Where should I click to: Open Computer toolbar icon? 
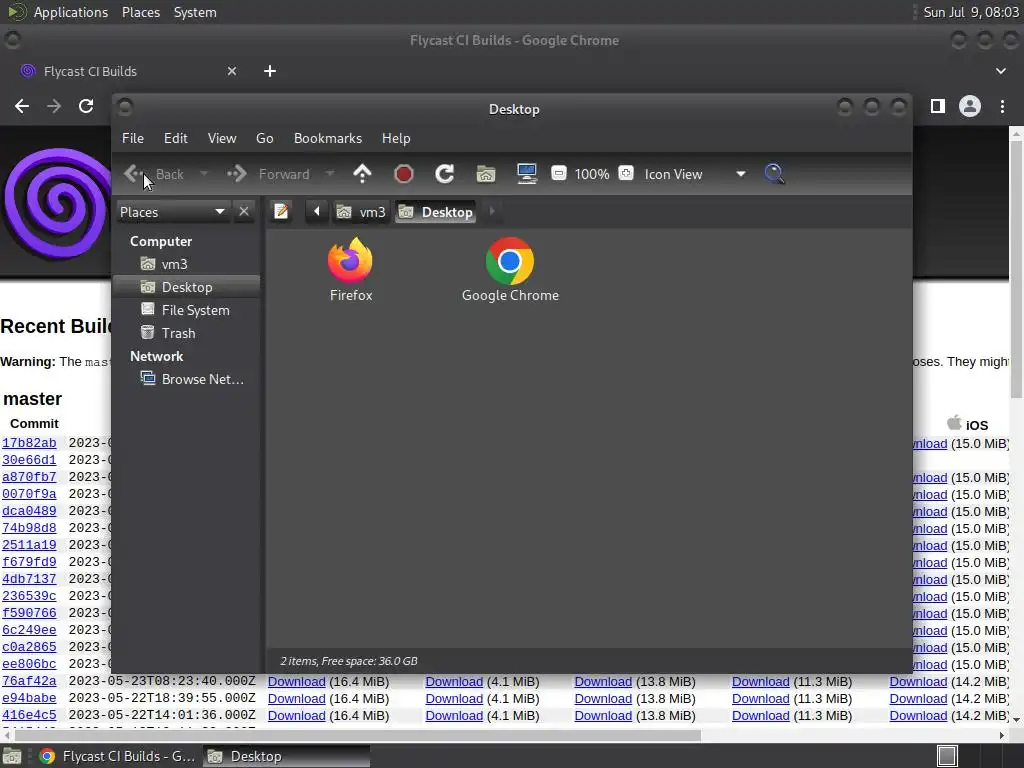527,174
